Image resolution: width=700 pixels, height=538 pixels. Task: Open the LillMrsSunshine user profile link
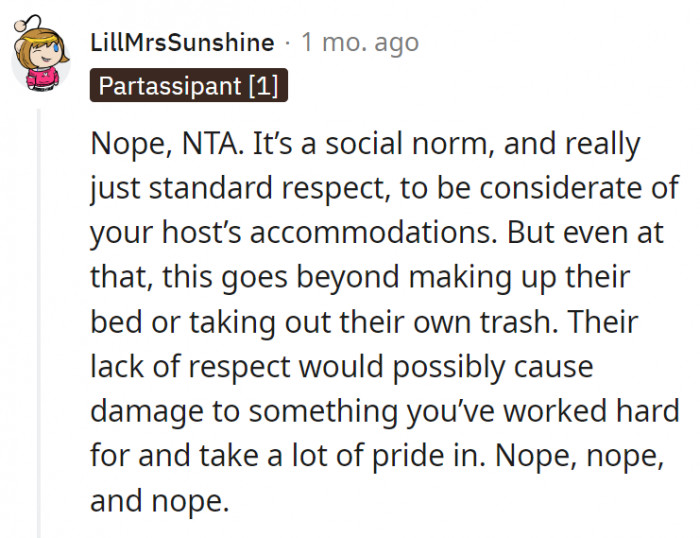coord(181,43)
